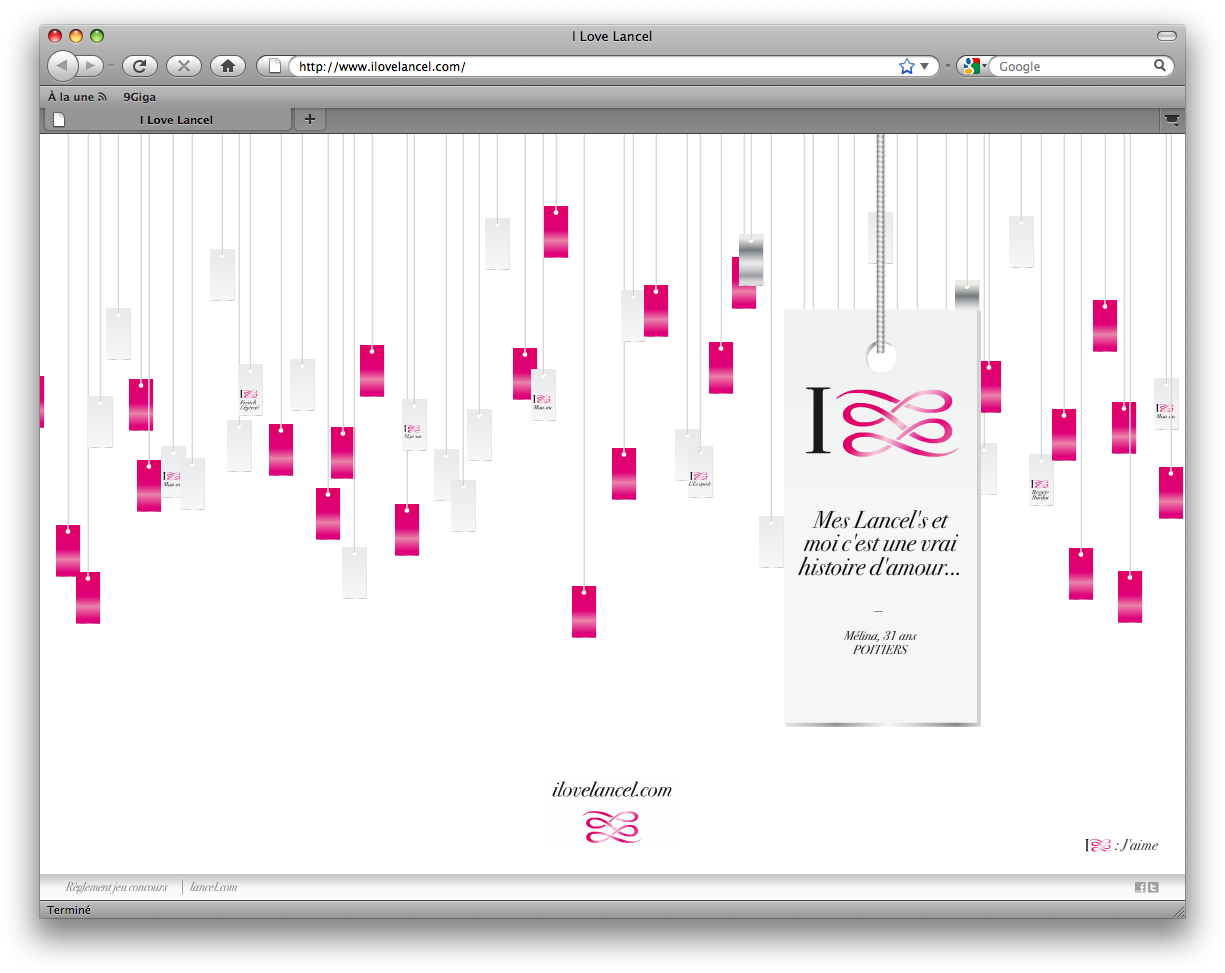Reload the page with the refresh button
Screen dimensions: 1225x973
[140, 66]
